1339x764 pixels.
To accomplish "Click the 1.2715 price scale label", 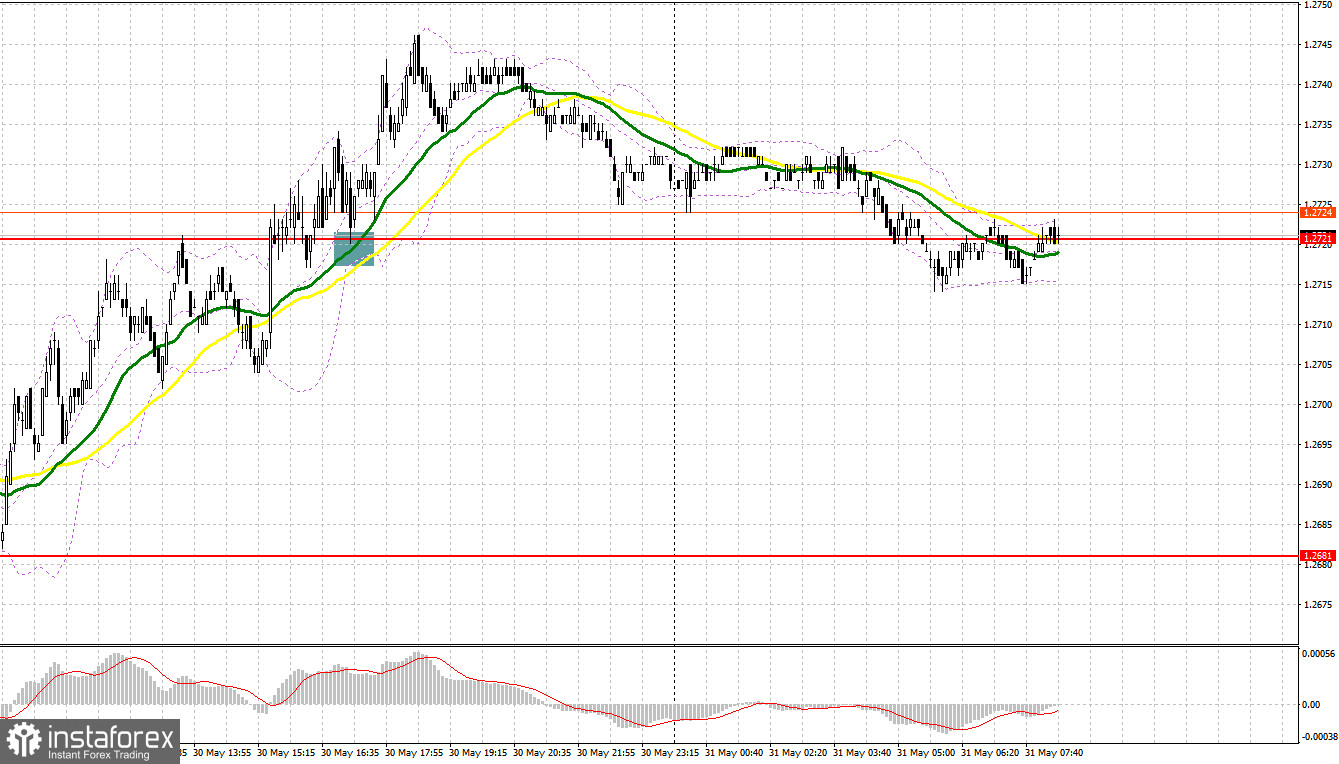I will [x=1317, y=284].
